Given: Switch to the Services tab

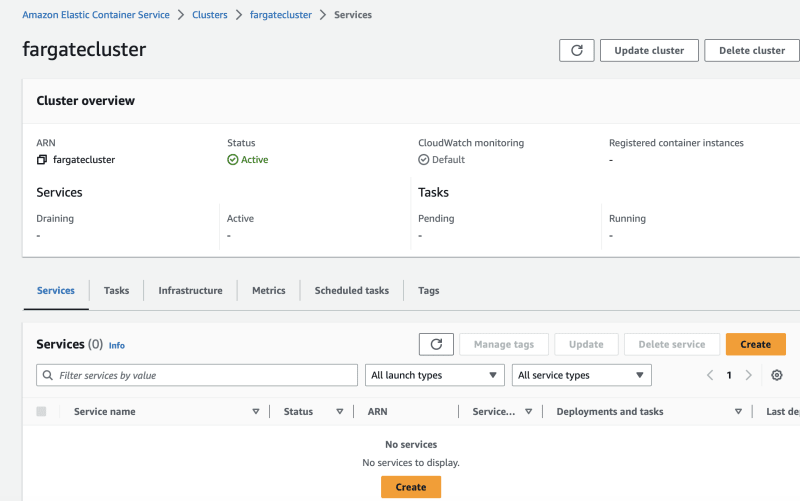Looking at the screenshot, I should coord(56,290).
